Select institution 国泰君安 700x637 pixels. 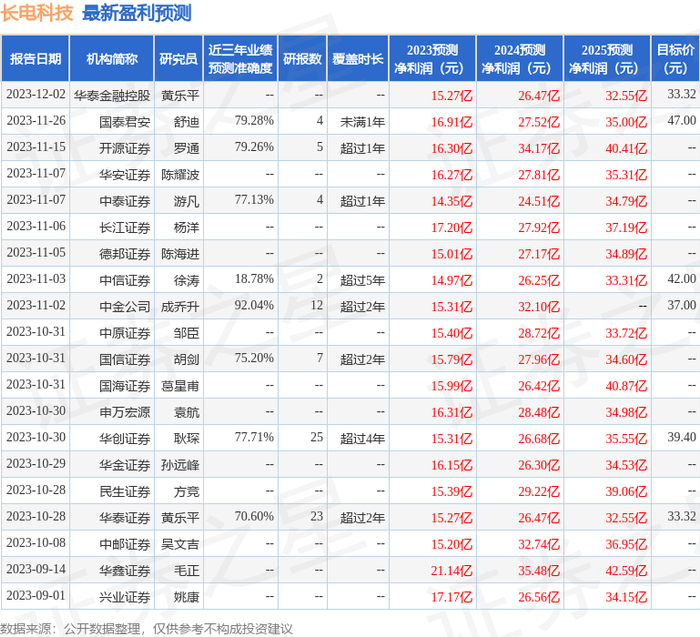click(x=125, y=122)
